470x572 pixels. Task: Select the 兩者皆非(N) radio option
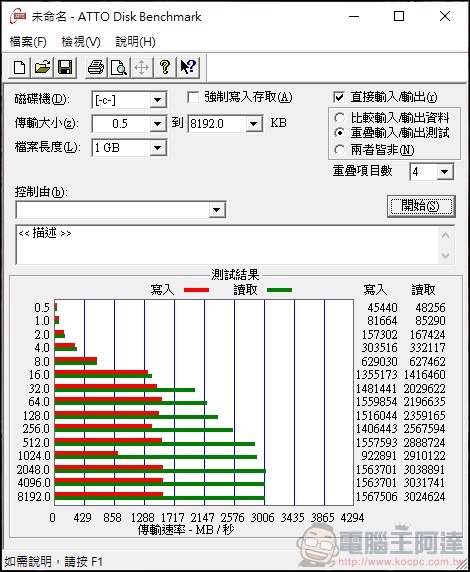point(339,150)
